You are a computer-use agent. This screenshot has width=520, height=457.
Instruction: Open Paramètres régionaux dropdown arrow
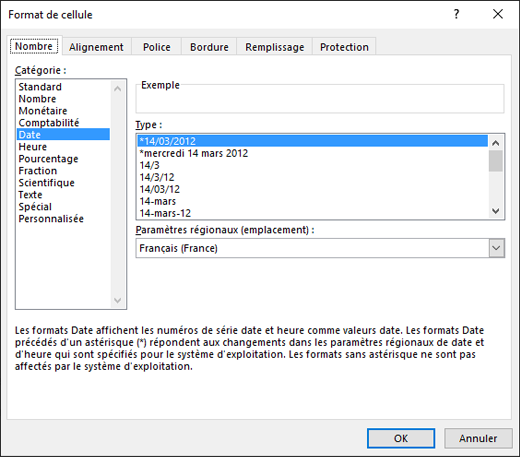tap(496, 248)
